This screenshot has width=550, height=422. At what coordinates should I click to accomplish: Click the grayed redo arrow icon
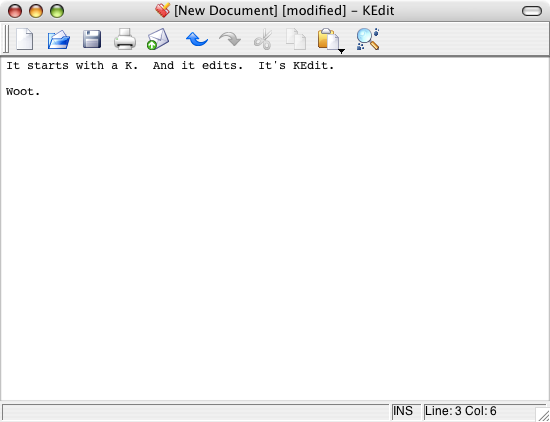coord(230,39)
